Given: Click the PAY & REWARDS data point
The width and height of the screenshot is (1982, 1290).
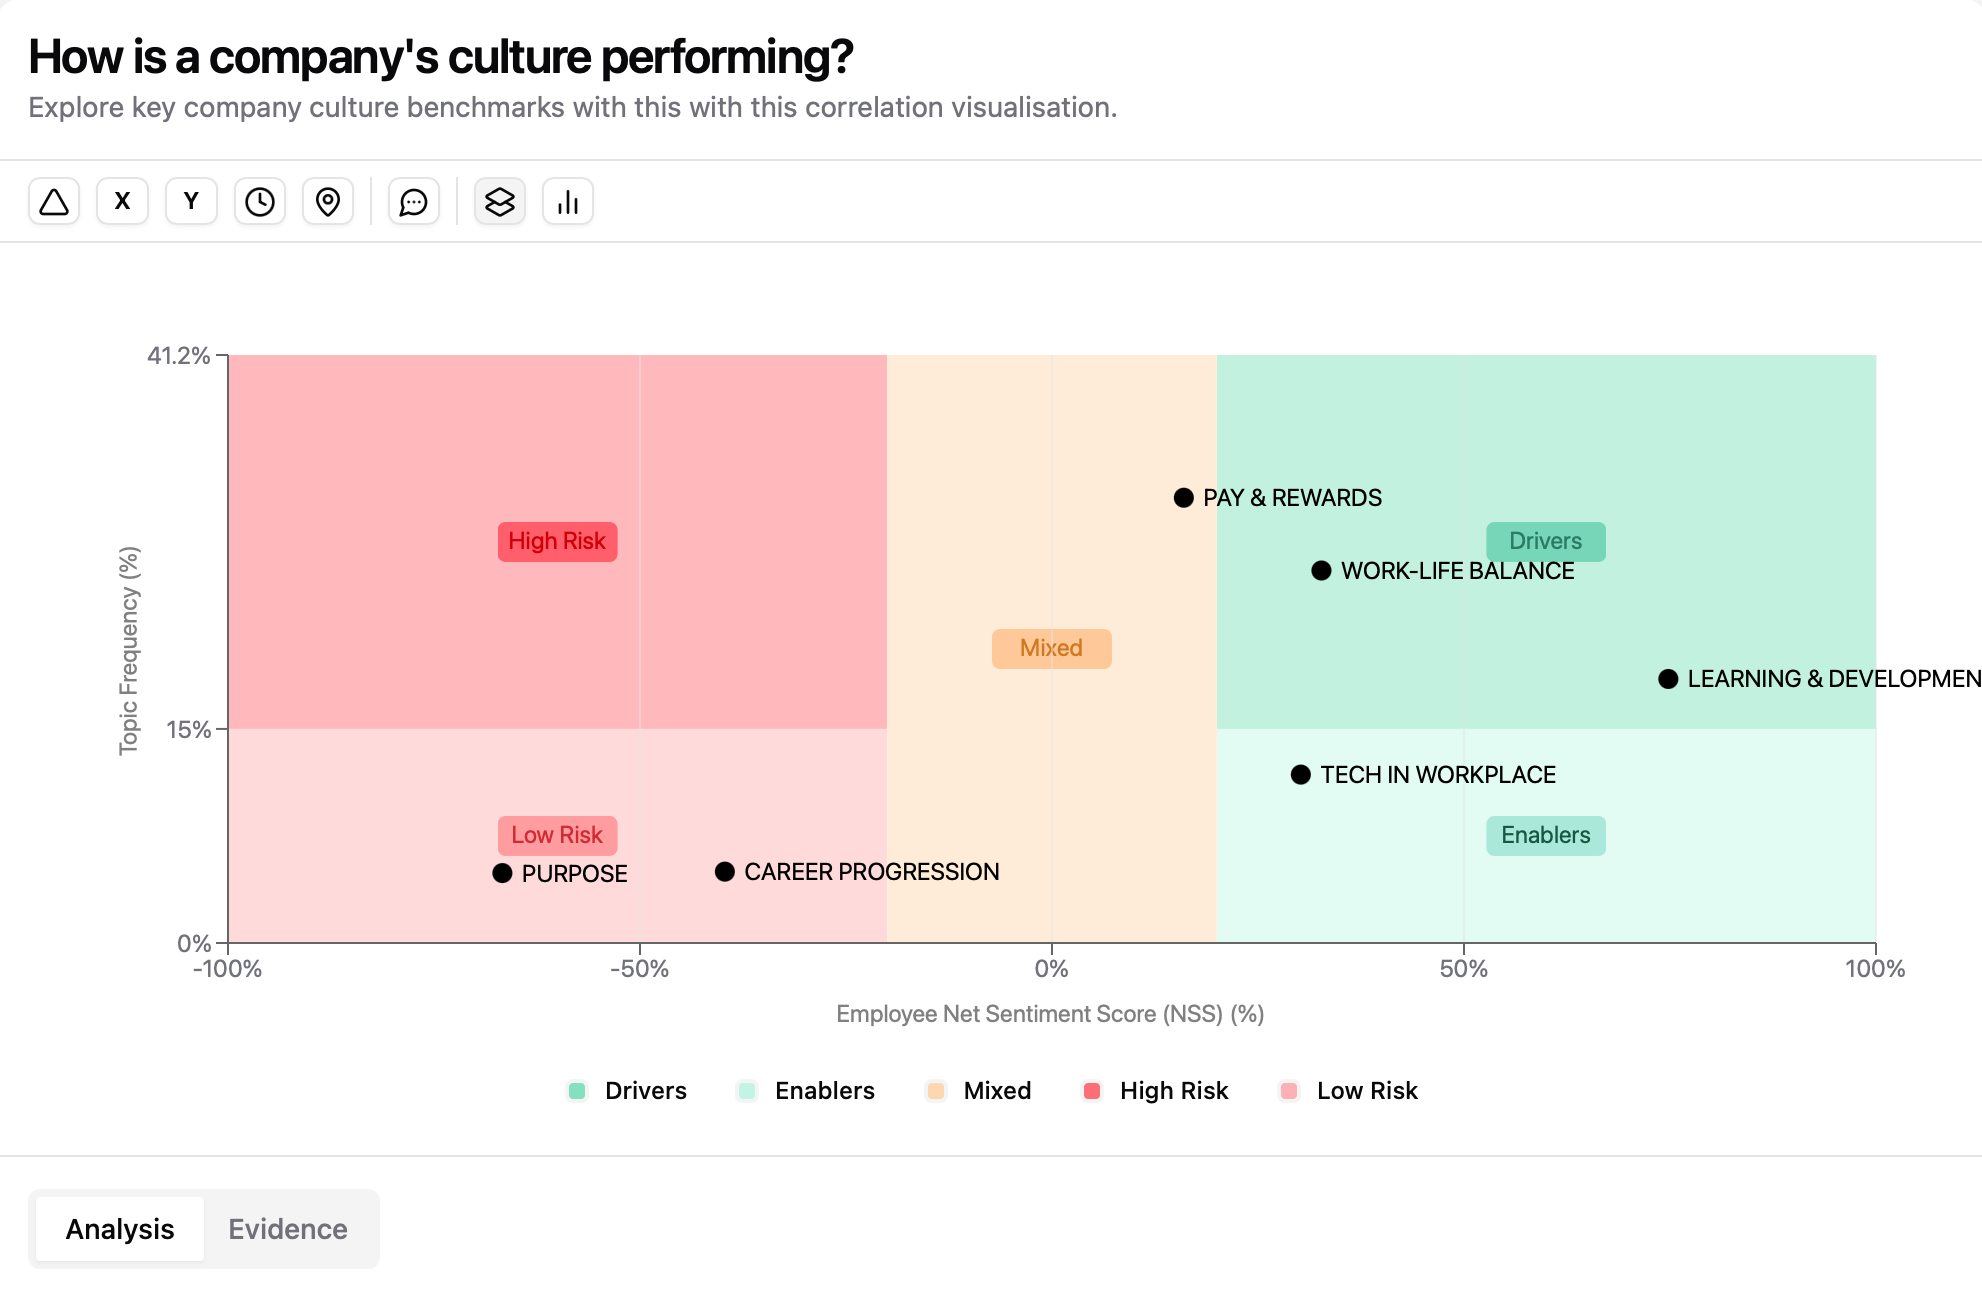Looking at the screenshot, I should pos(1184,498).
